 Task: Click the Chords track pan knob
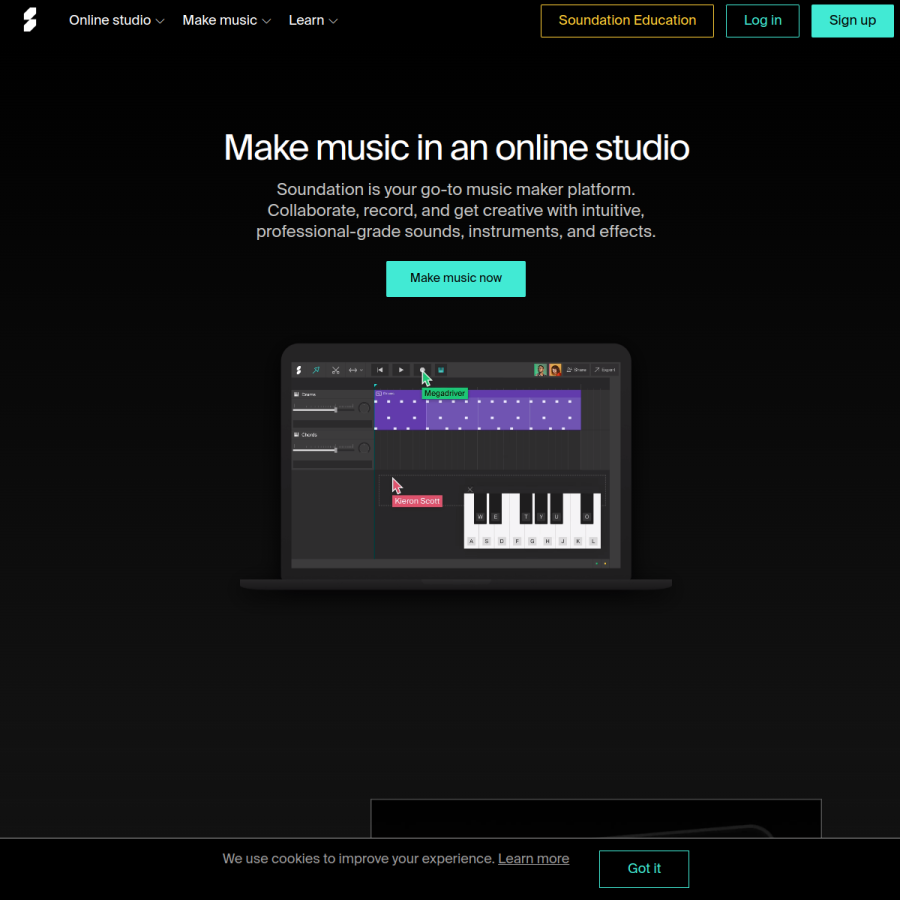(364, 448)
